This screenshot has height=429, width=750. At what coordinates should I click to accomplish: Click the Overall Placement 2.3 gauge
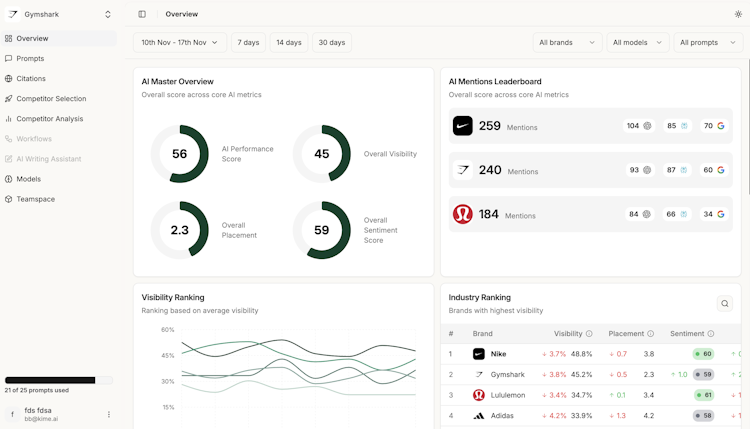180,230
